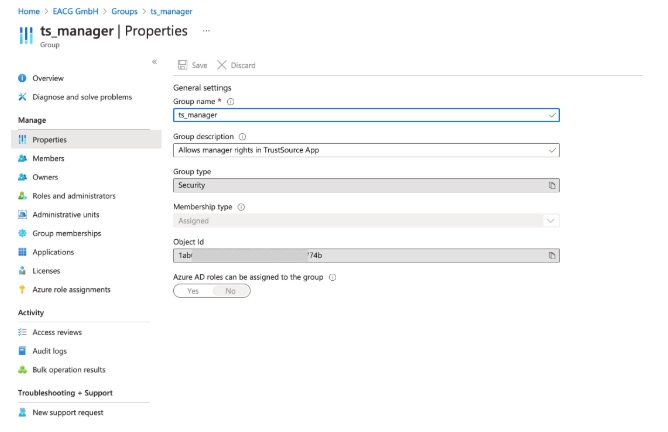Viewport: 668px width, 432px height.
Task: Go to Groups breadcrumb
Action: tap(124, 12)
